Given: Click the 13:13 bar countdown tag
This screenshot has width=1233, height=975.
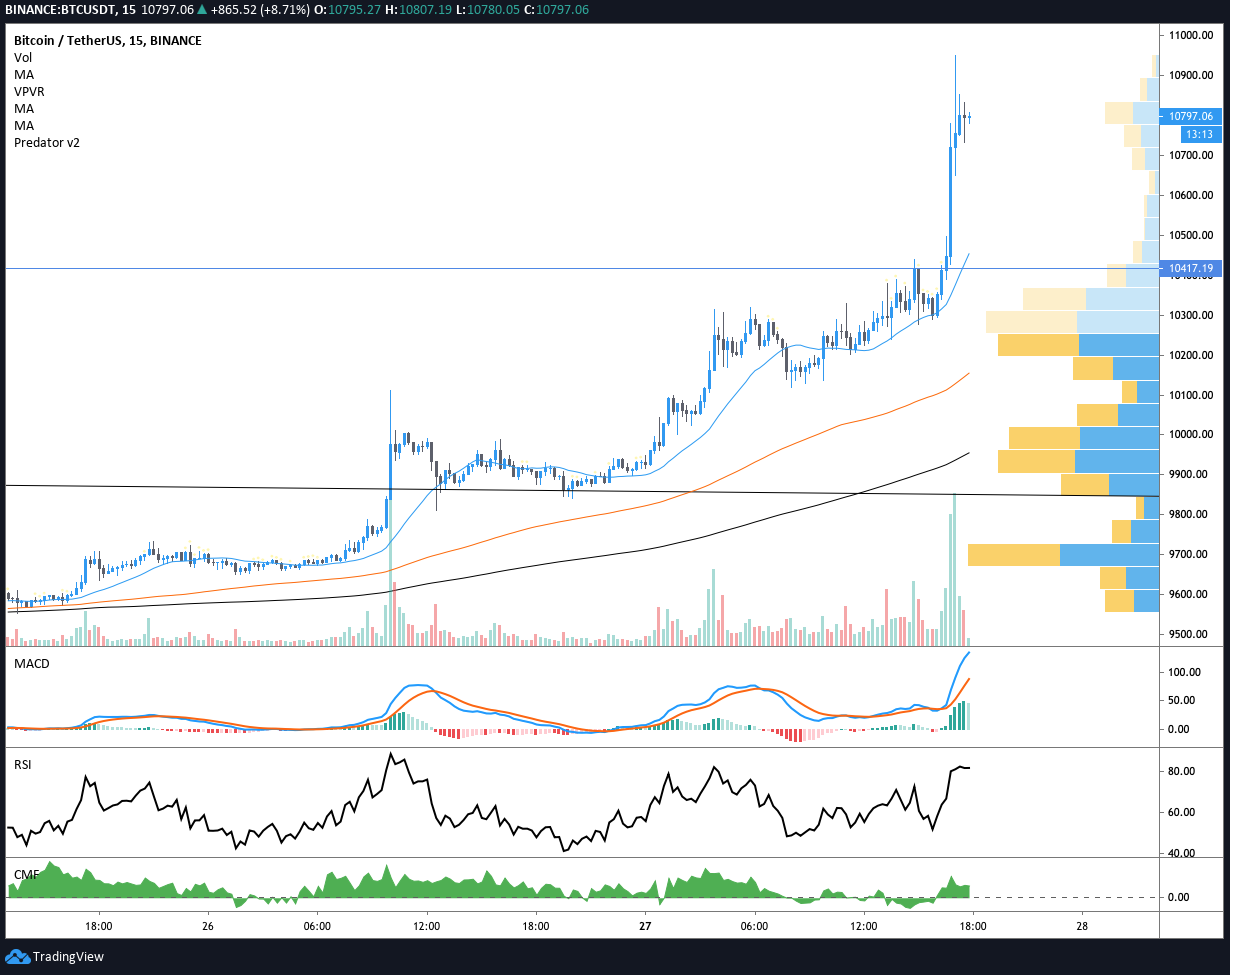Looking at the screenshot, I should [1199, 134].
